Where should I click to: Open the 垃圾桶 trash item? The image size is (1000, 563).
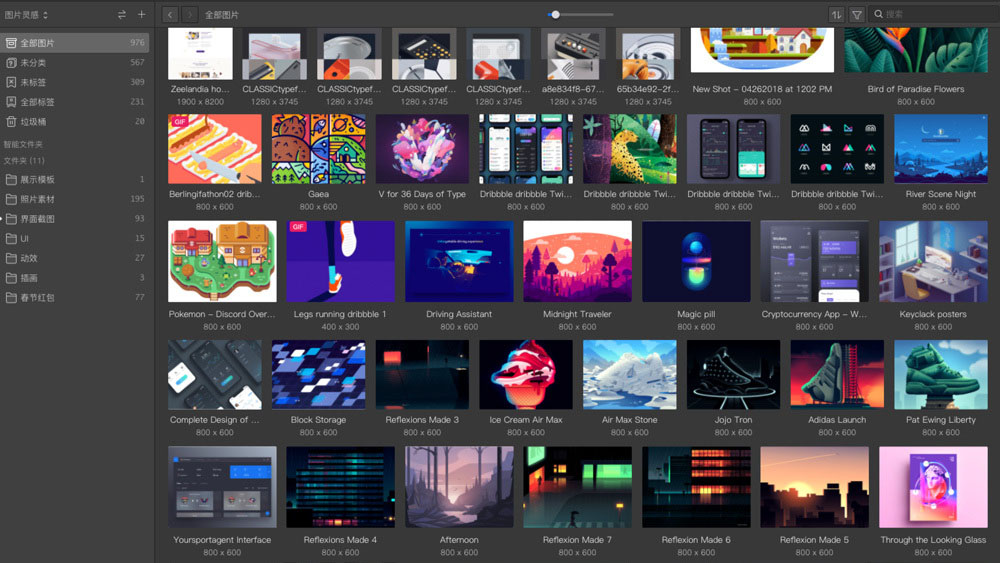[x=75, y=122]
